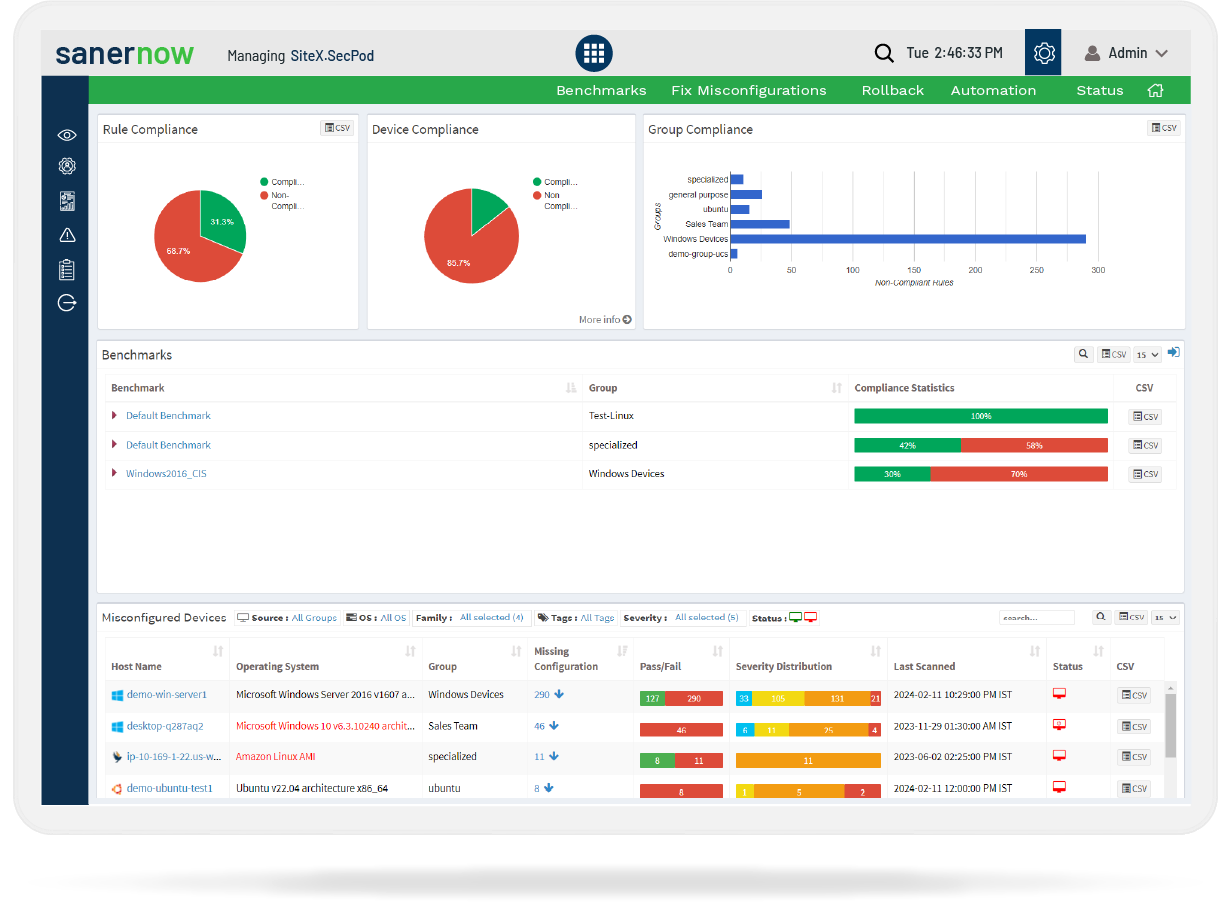Open the Severity filter dropdown
Image resolution: width=1231 pixels, height=903 pixels.
coord(706,618)
